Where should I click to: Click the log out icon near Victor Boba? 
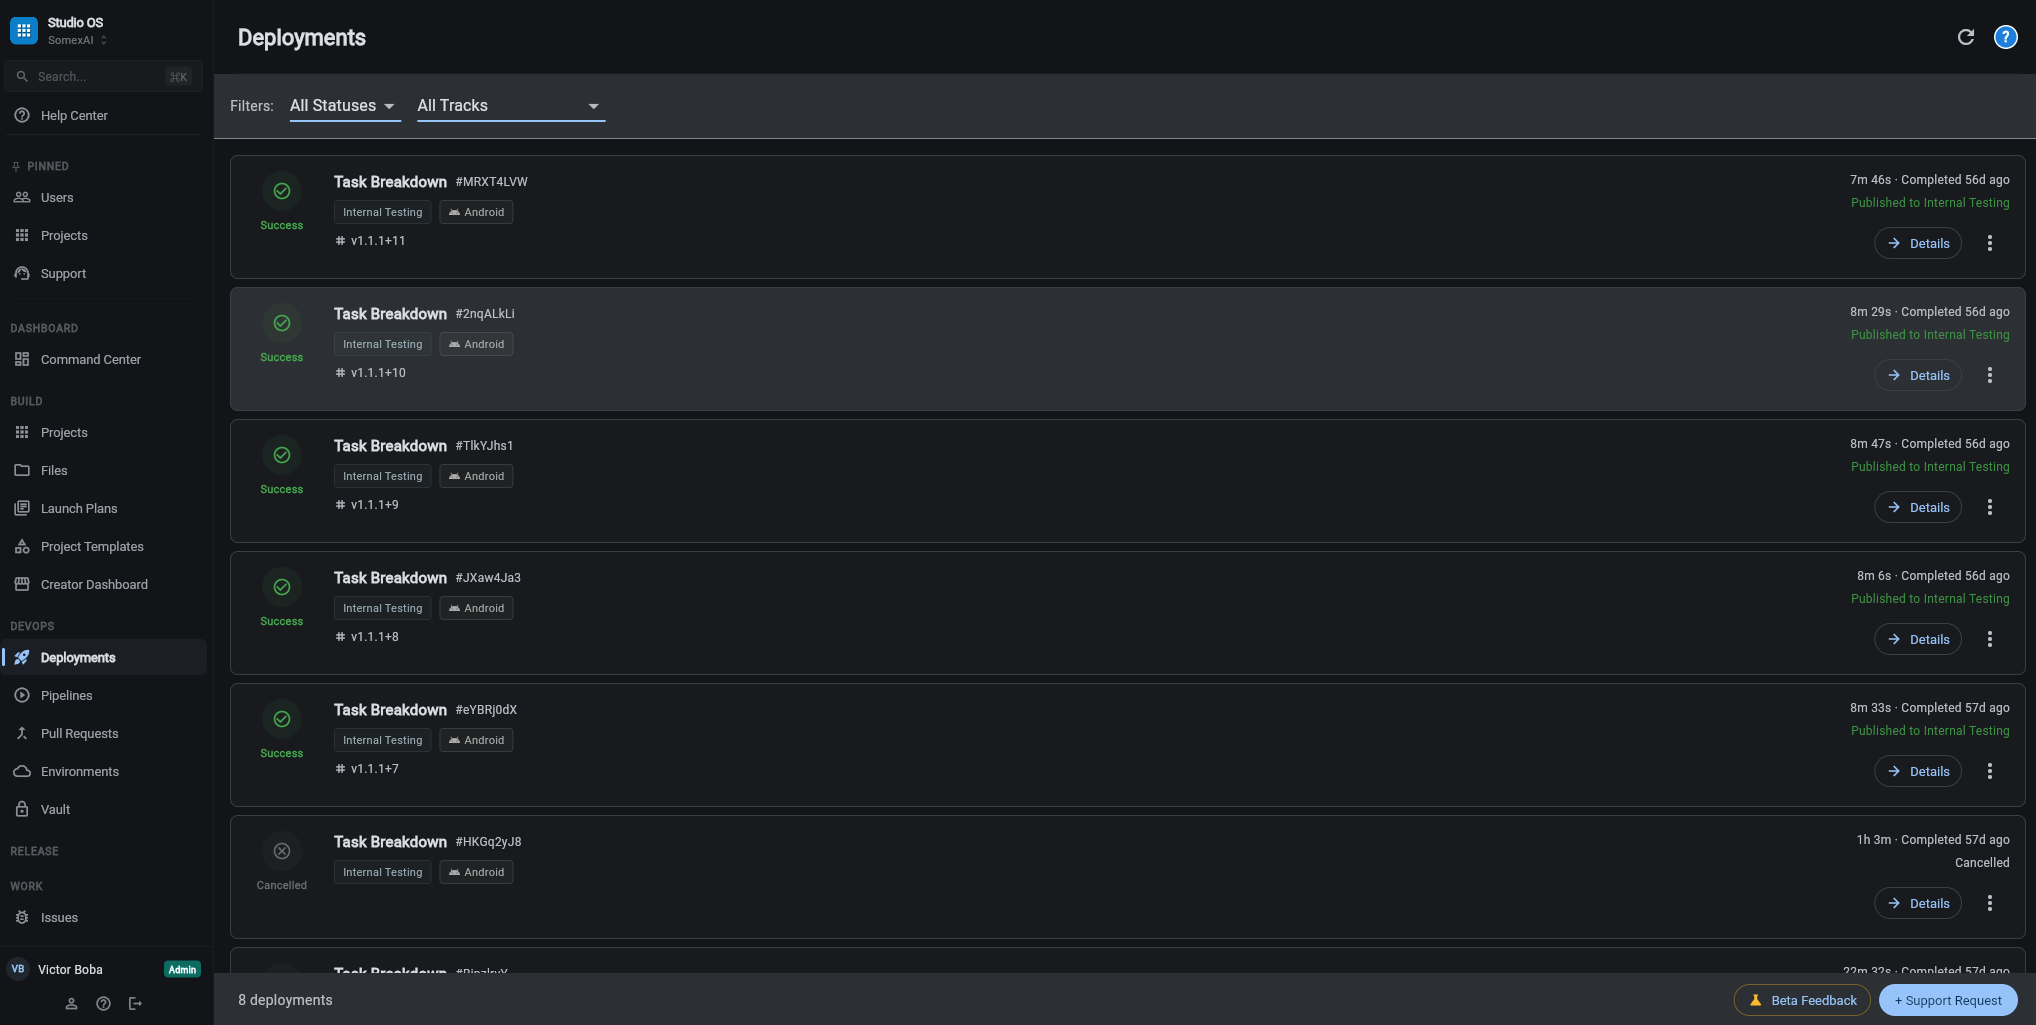pos(136,1003)
